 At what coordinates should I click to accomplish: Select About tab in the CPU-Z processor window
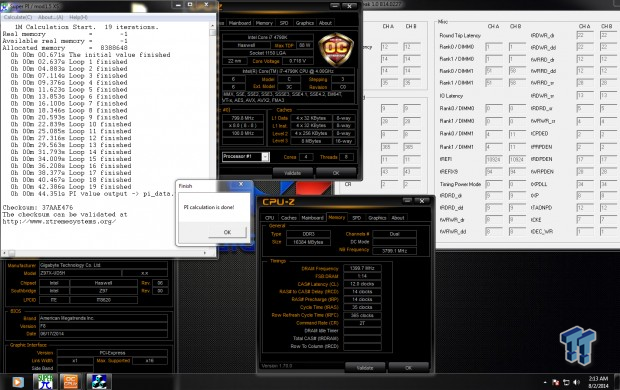tap(325, 23)
